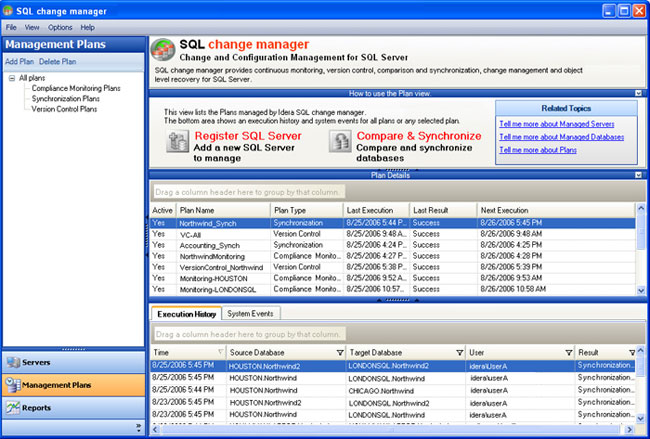Open the User column filter
The height and width of the screenshot is (439, 650).
569,353
